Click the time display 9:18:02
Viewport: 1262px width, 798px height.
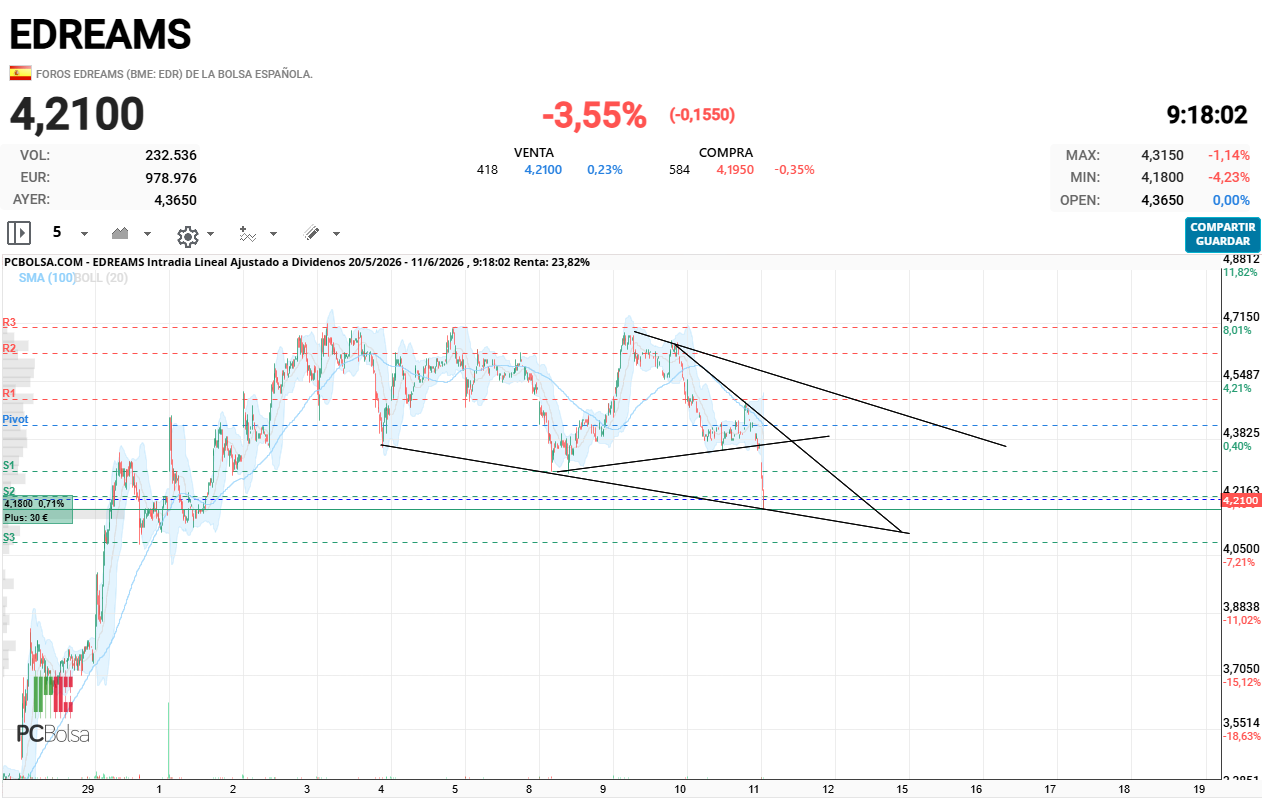pos(1207,115)
